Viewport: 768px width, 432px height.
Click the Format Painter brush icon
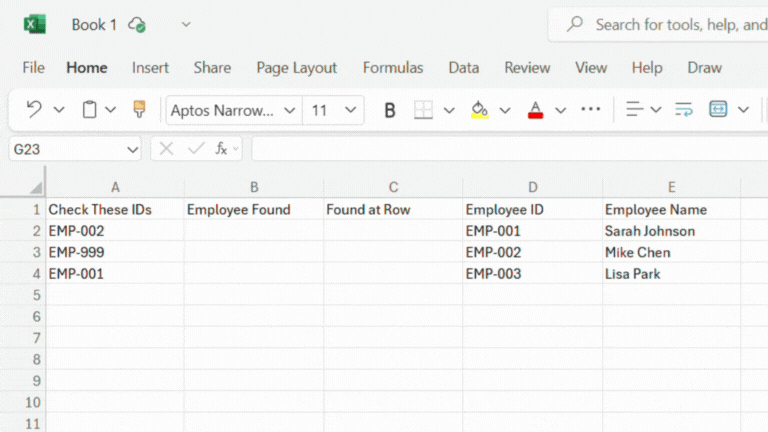click(139, 110)
